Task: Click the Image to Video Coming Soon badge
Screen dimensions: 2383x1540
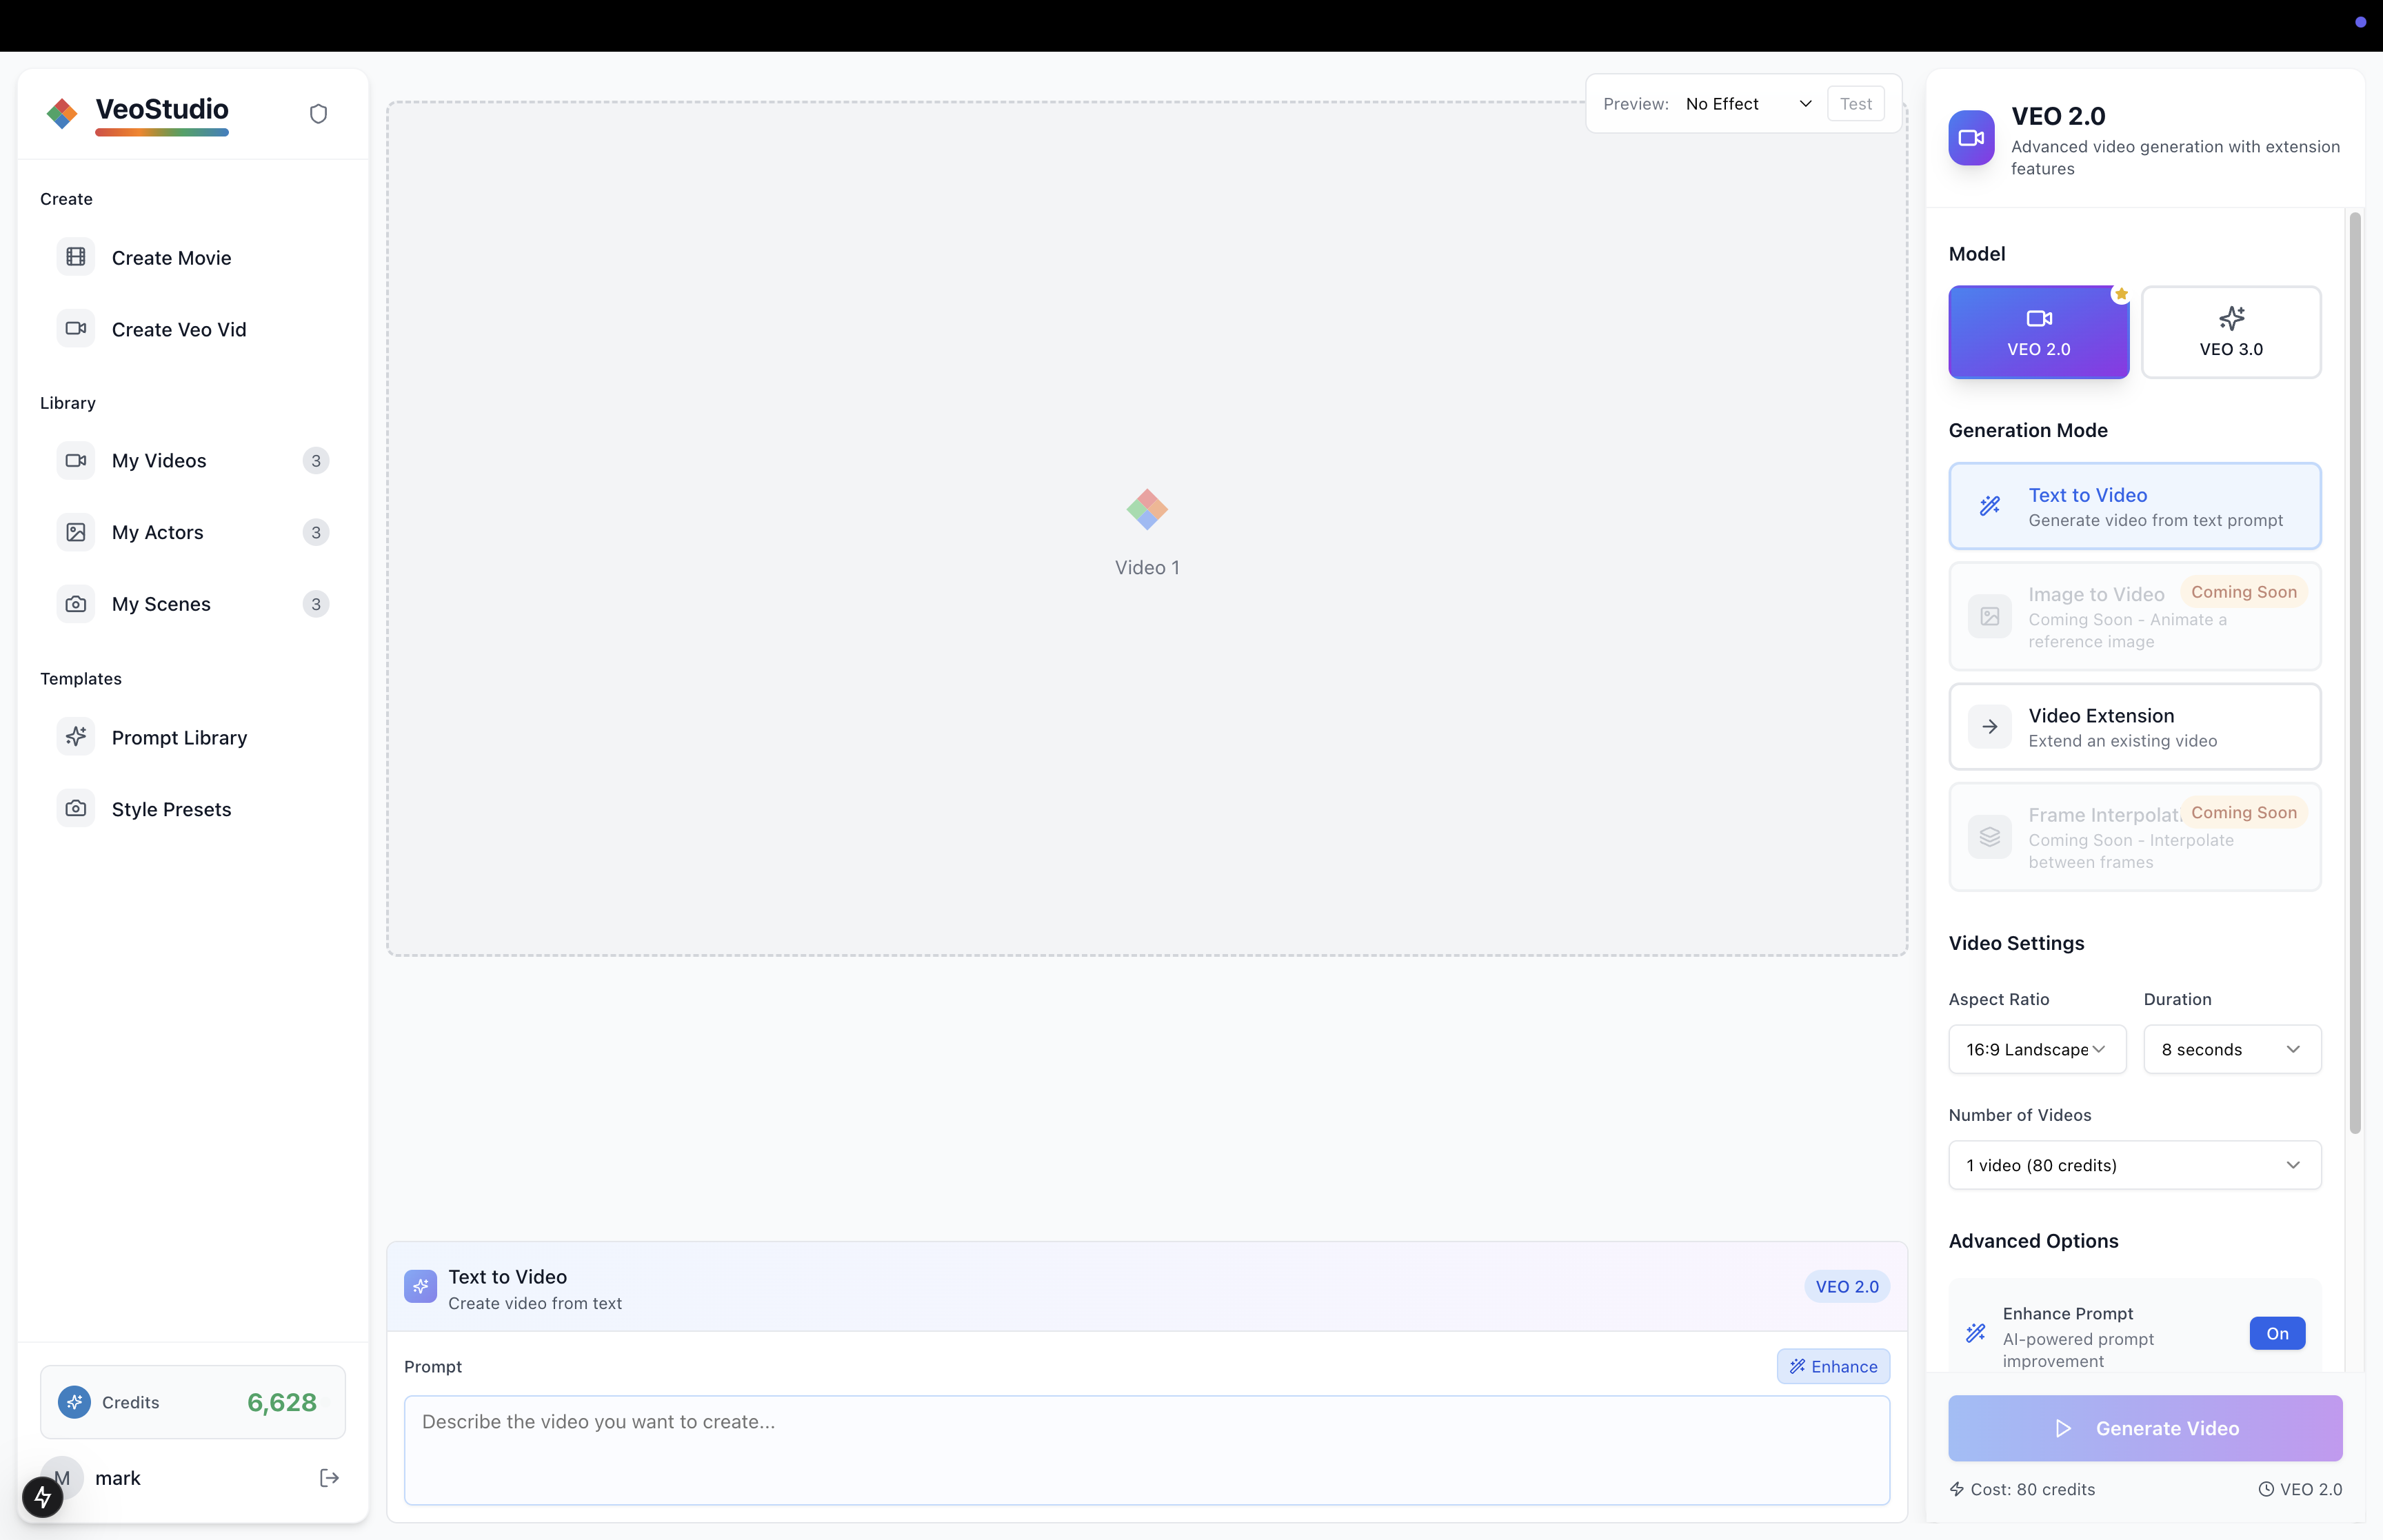Action: (2243, 592)
